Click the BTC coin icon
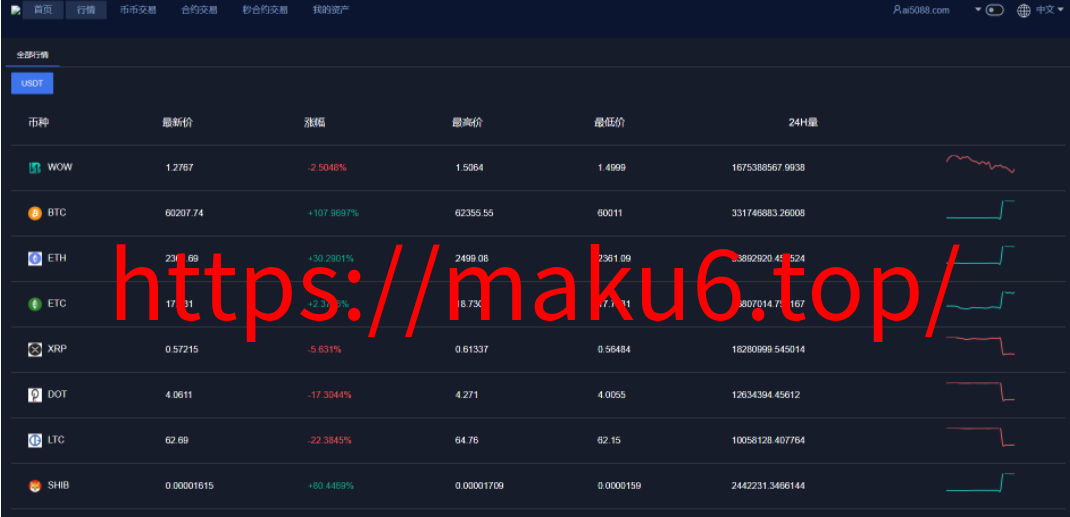Screen dimensions: 1070x517 [35, 213]
